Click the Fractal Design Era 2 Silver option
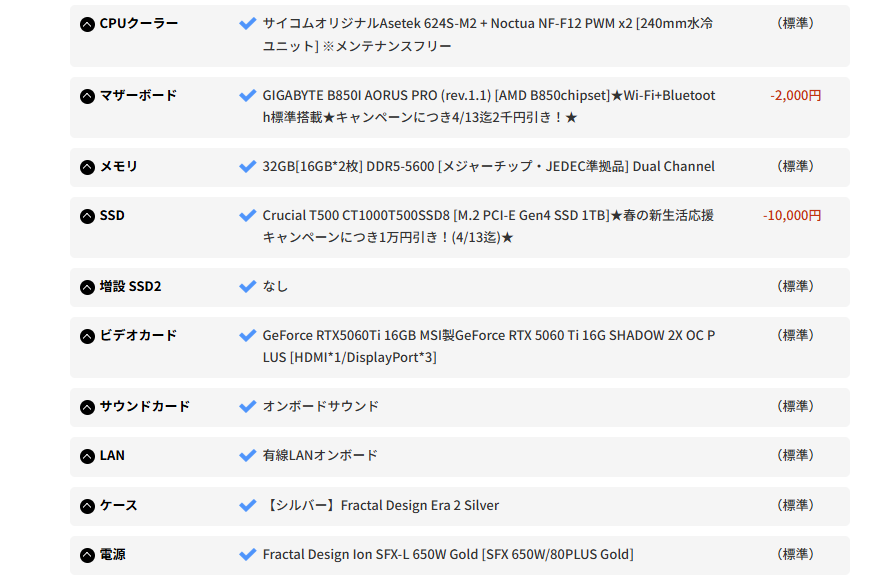This screenshot has width=872, height=581. coord(381,505)
